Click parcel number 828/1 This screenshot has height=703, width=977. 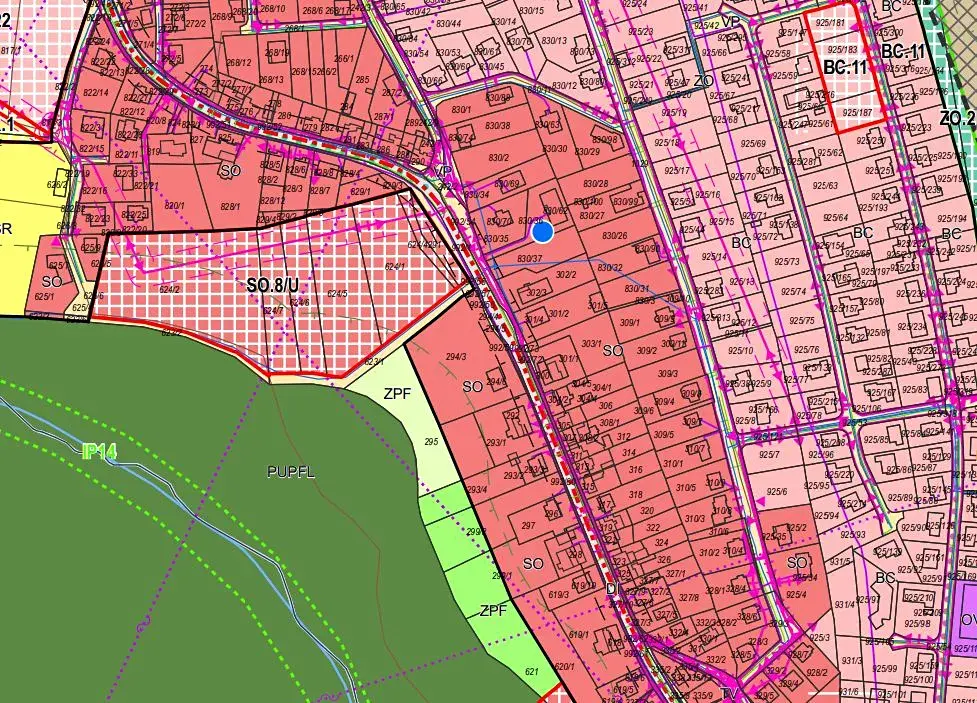230,206
